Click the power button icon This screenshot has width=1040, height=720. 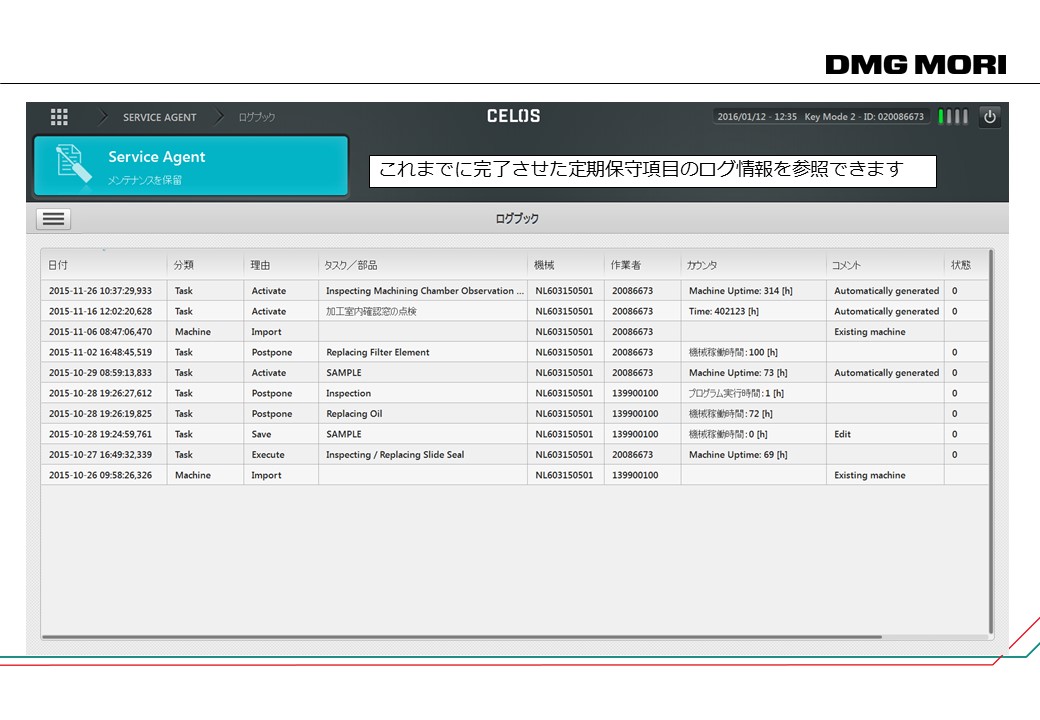pyautogui.click(x=990, y=117)
